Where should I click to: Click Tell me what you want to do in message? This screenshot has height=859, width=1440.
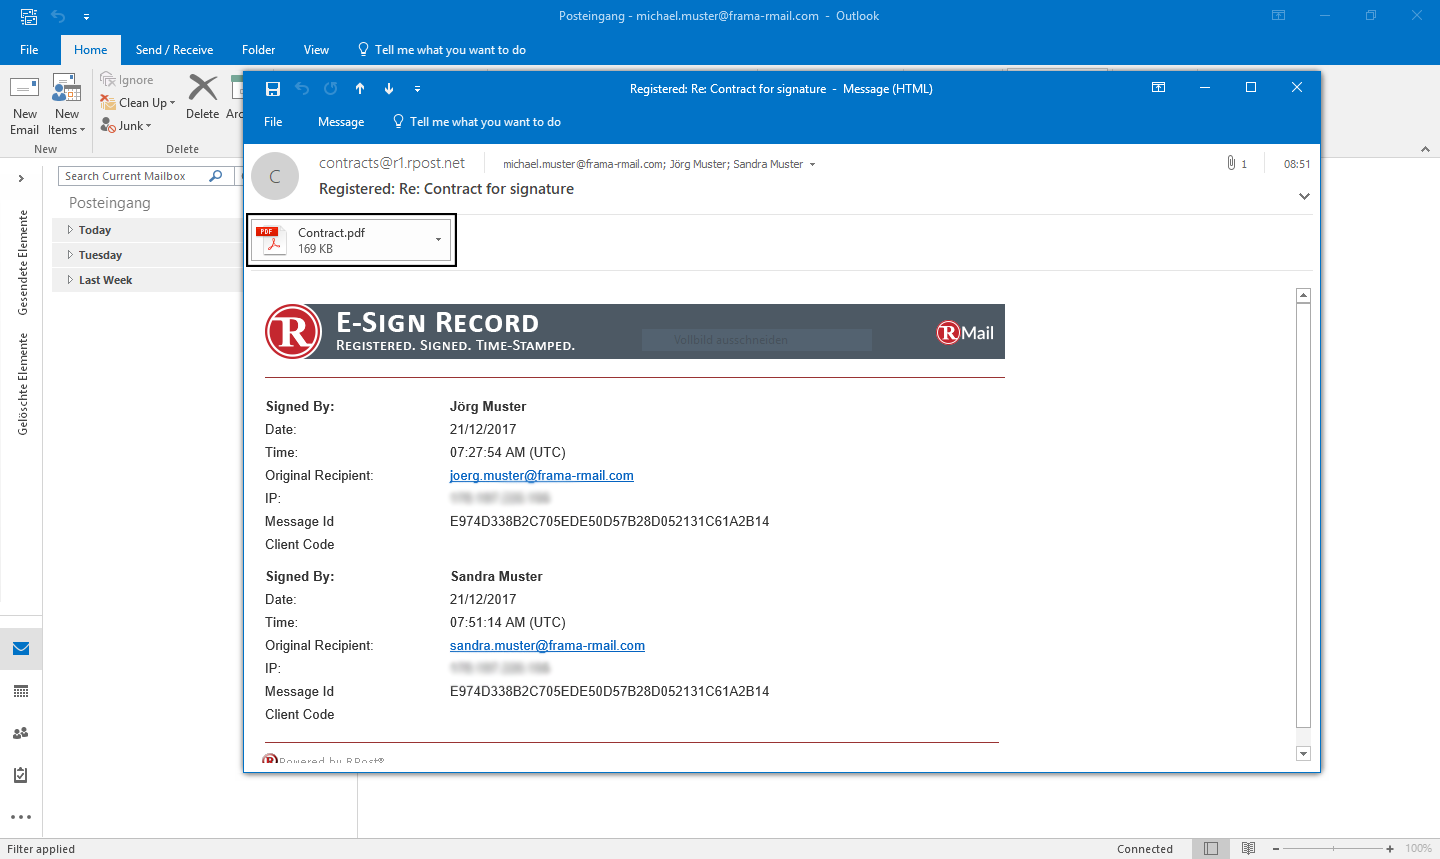click(x=477, y=122)
